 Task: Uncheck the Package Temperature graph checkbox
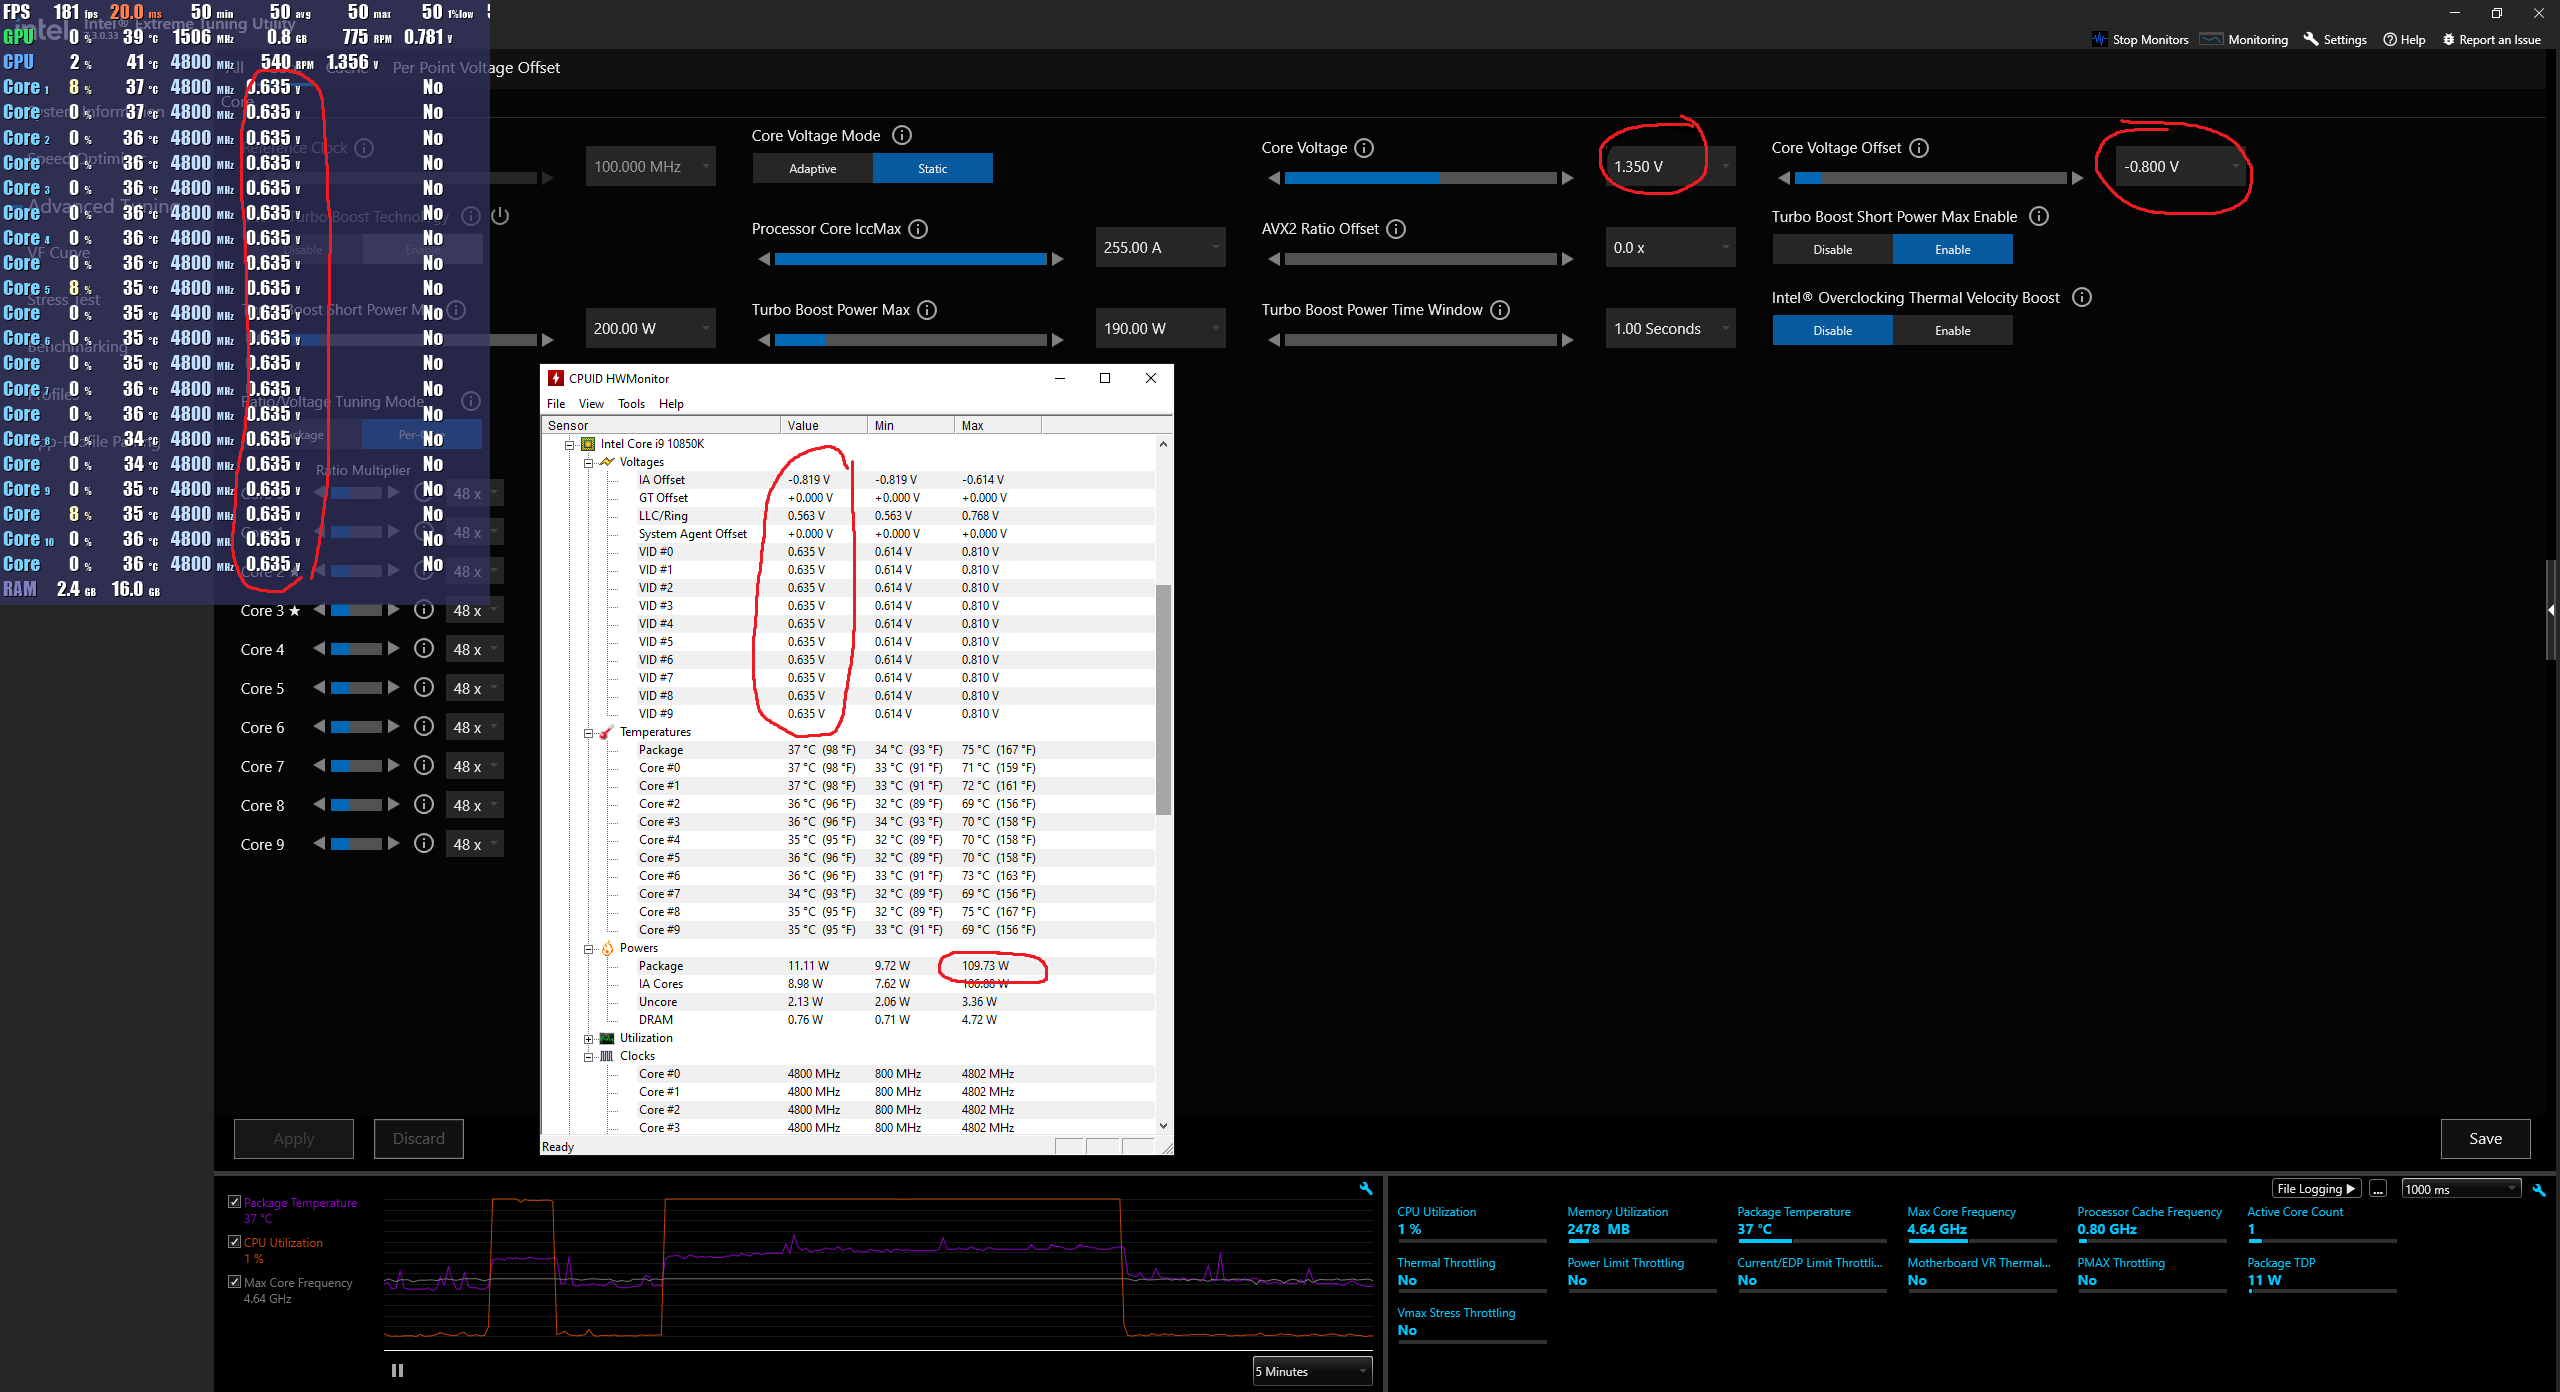(234, 1202)
